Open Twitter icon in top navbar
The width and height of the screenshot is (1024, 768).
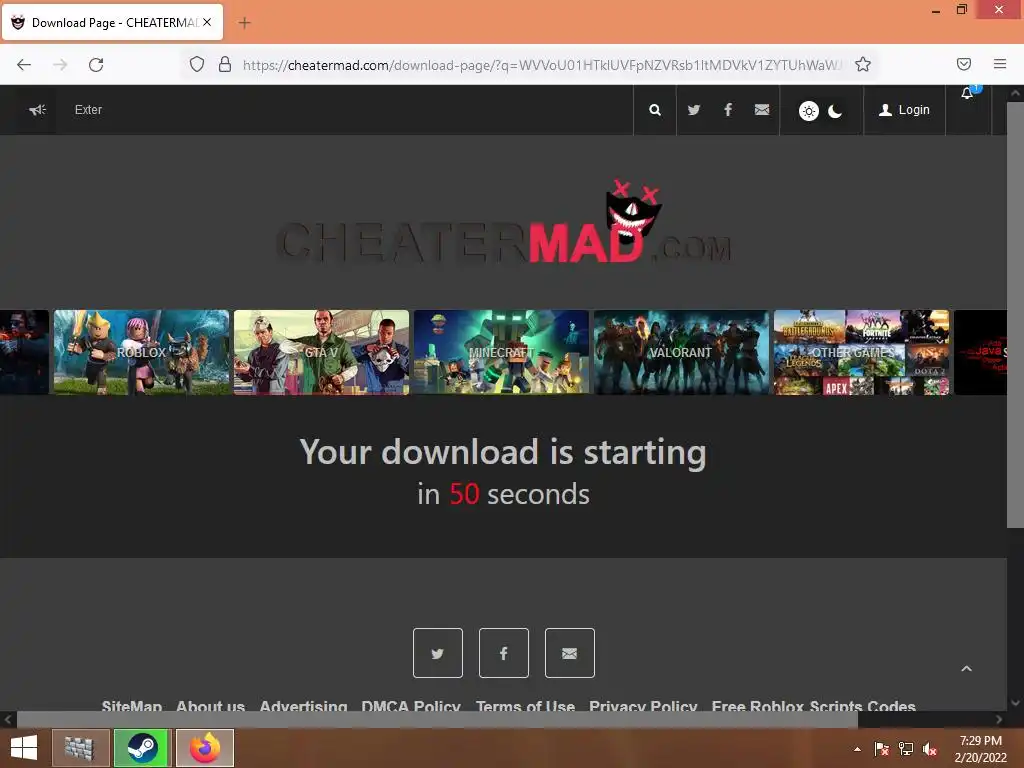click(x=694, y=110)
